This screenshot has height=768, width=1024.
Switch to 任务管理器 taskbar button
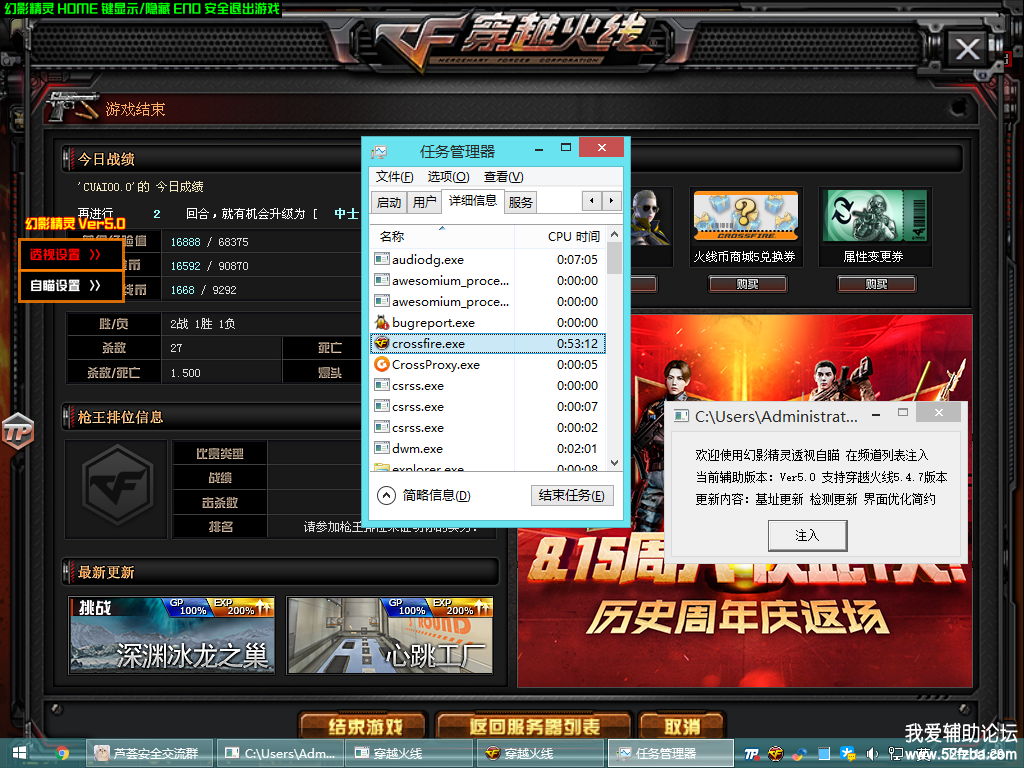coord(671,753)
